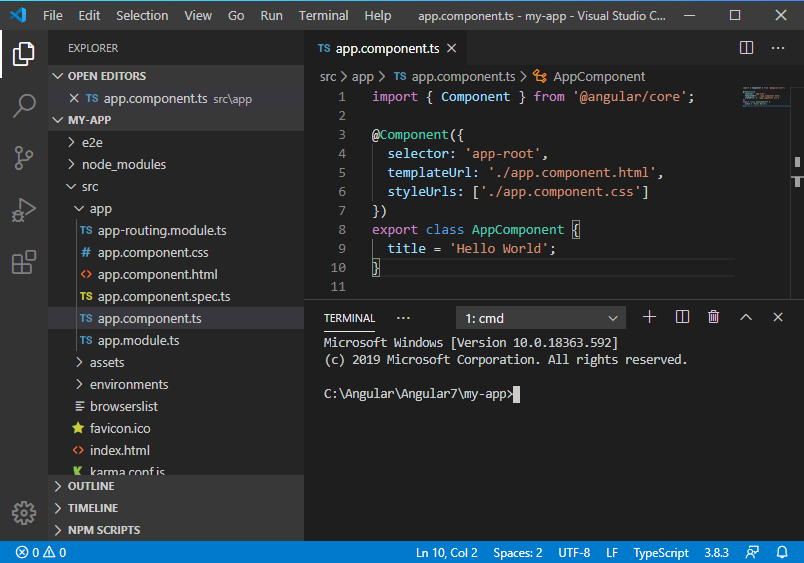The width and height of the screenshot is (804, 563).
Task: Select the TERMINAL panel tab
Action: click(x=349, y=318)
